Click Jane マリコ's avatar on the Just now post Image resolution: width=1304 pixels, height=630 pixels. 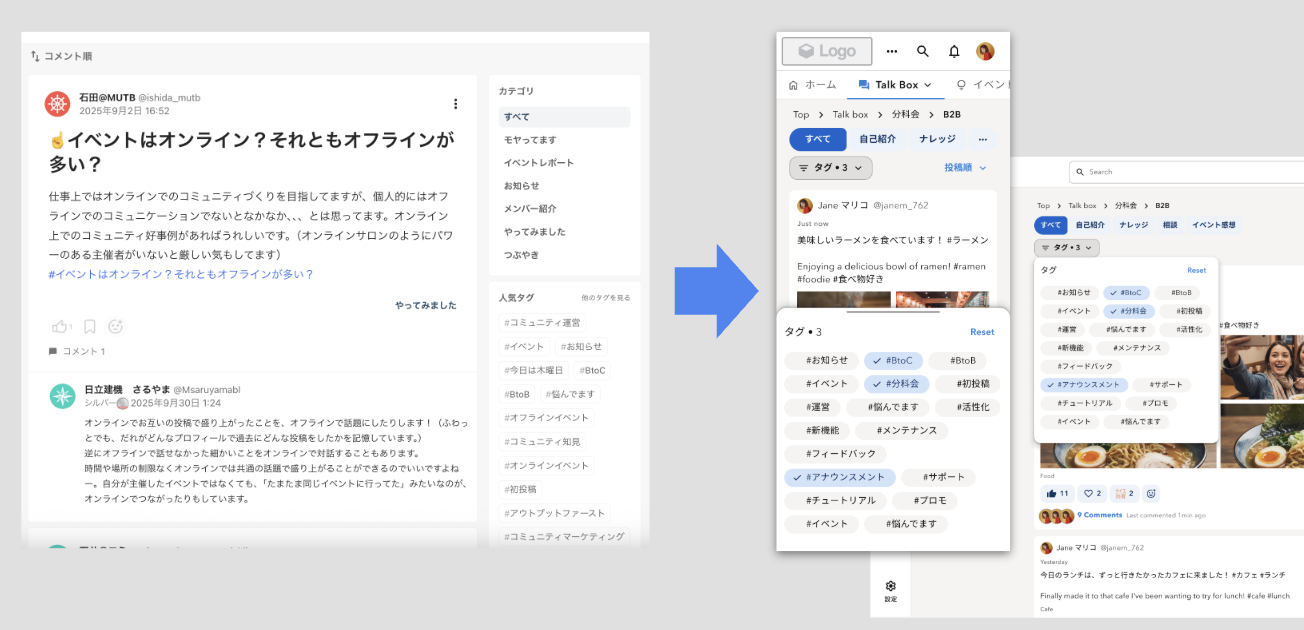[805, 205]
